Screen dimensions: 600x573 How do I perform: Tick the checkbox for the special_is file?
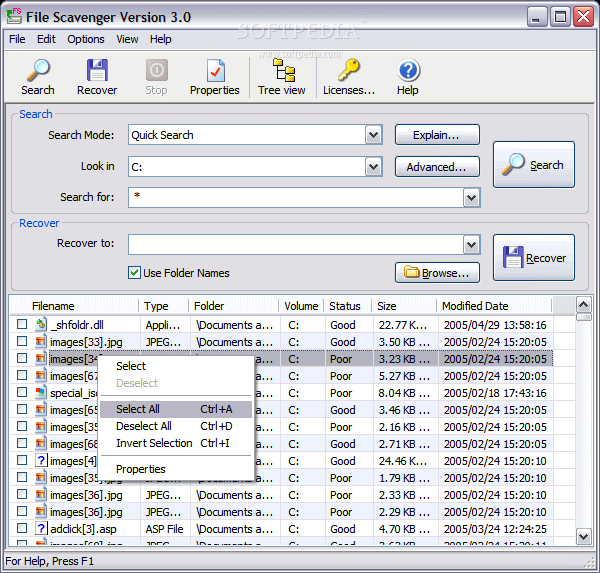pyautogui.click(x=22, y=392)
